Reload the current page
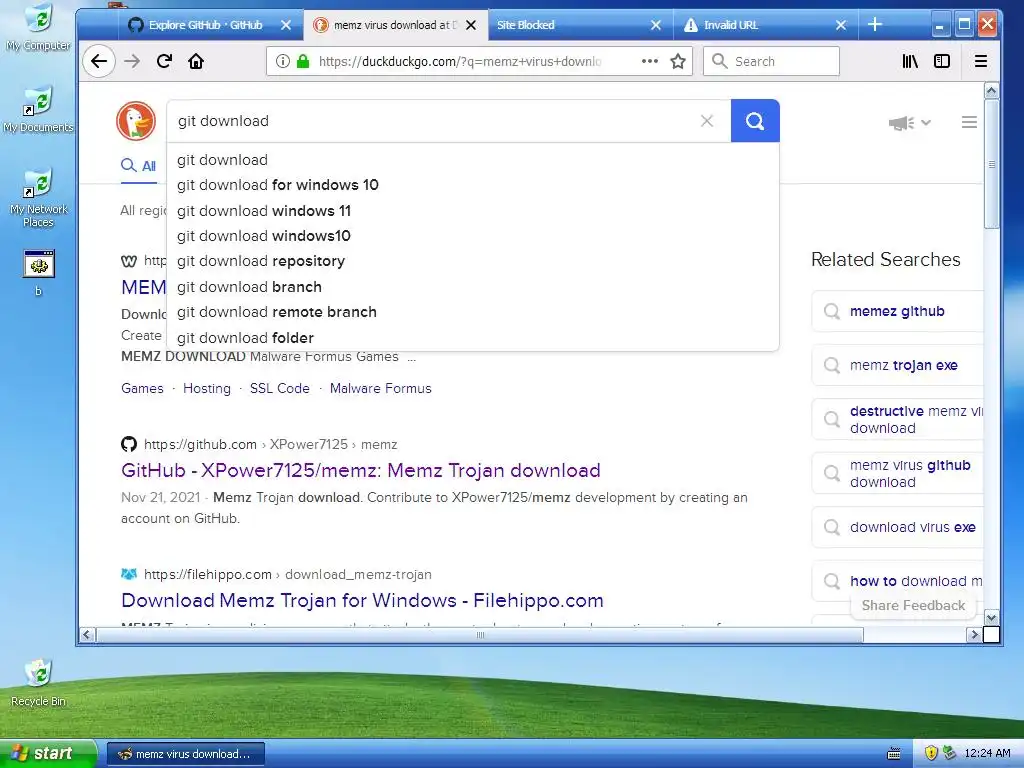 [x=164, y=61]
